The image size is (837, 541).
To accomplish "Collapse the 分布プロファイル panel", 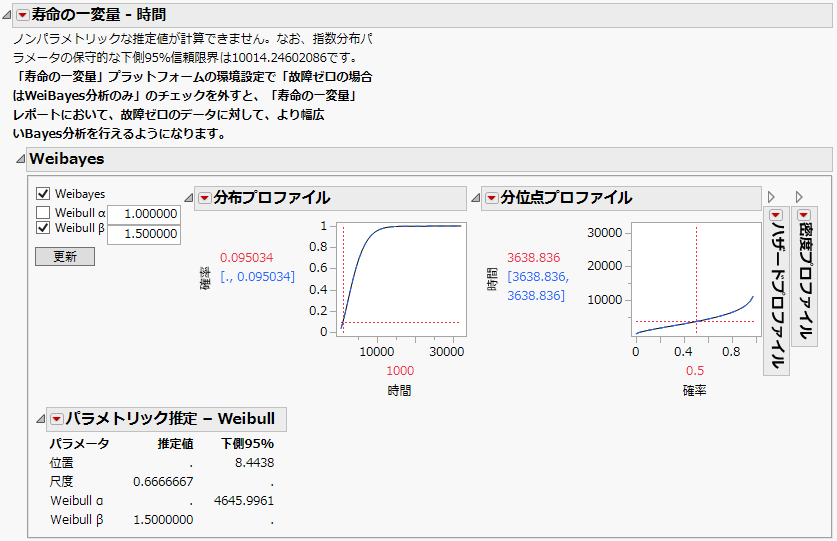I will [x=188, y=198].
